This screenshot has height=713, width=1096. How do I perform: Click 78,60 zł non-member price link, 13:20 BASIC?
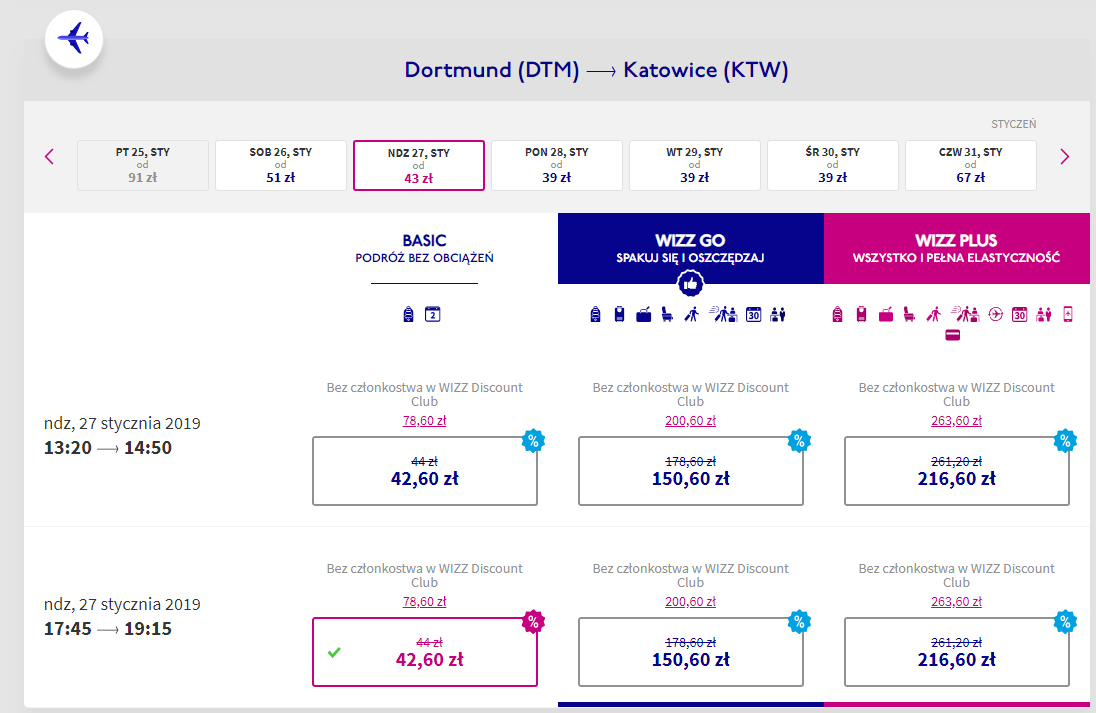click(424, 421)
